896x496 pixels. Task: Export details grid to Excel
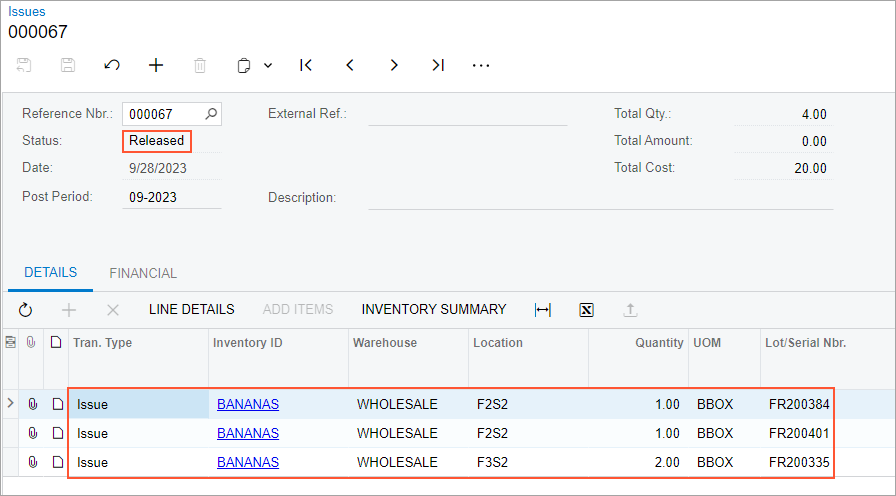(587, 310)
